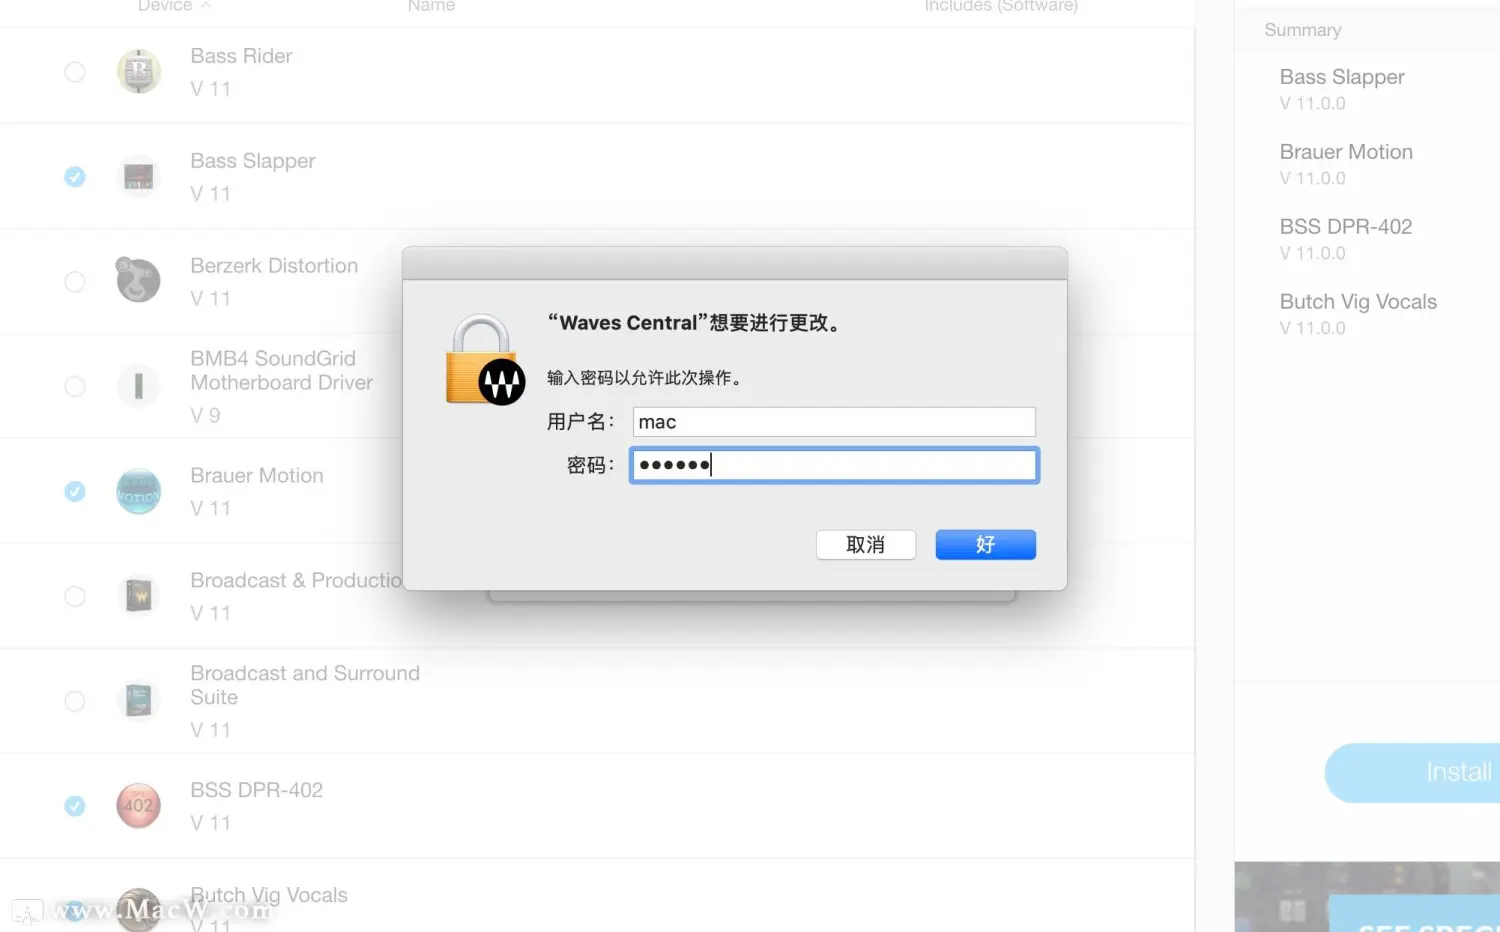1500x932 pixels.
Task: Click the Summary heading in the right panel
Action: [x=1302, y=30]
